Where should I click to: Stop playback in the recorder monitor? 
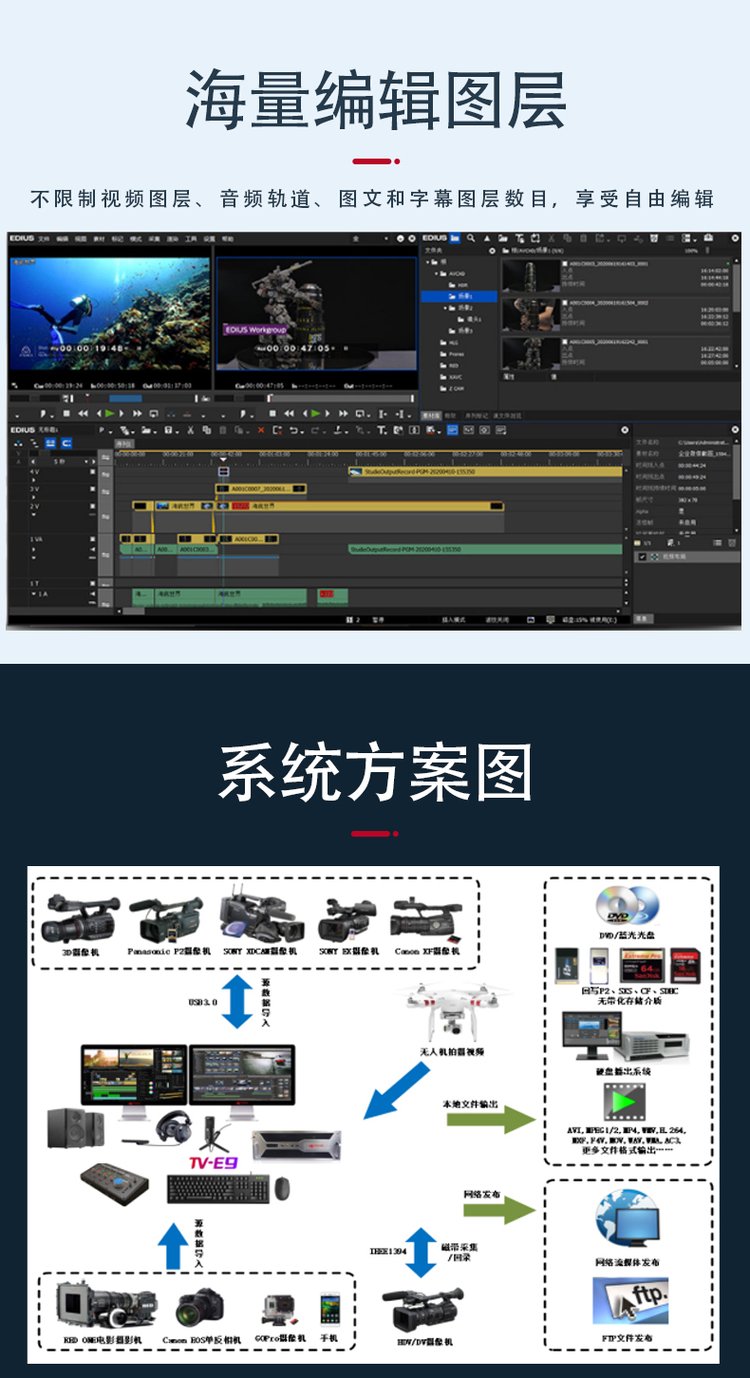[272, 413]
